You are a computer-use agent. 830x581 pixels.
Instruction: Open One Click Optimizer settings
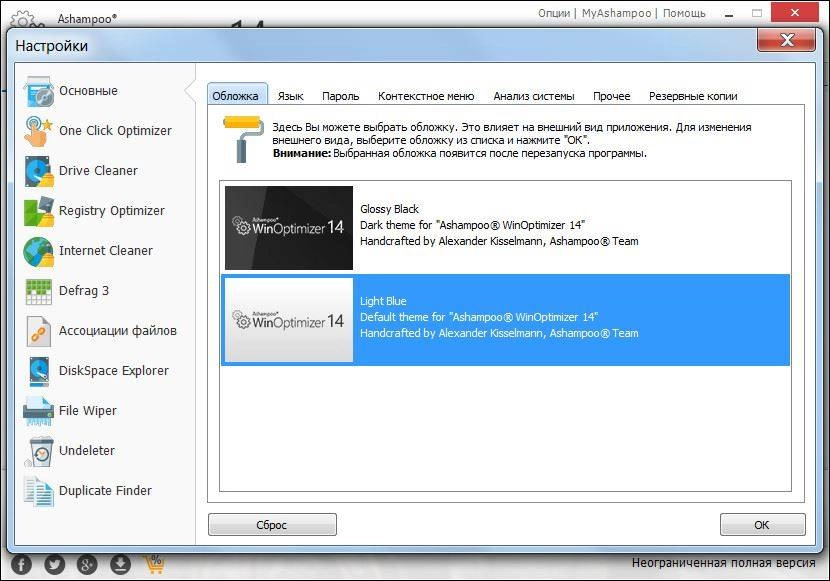(115, 131)
